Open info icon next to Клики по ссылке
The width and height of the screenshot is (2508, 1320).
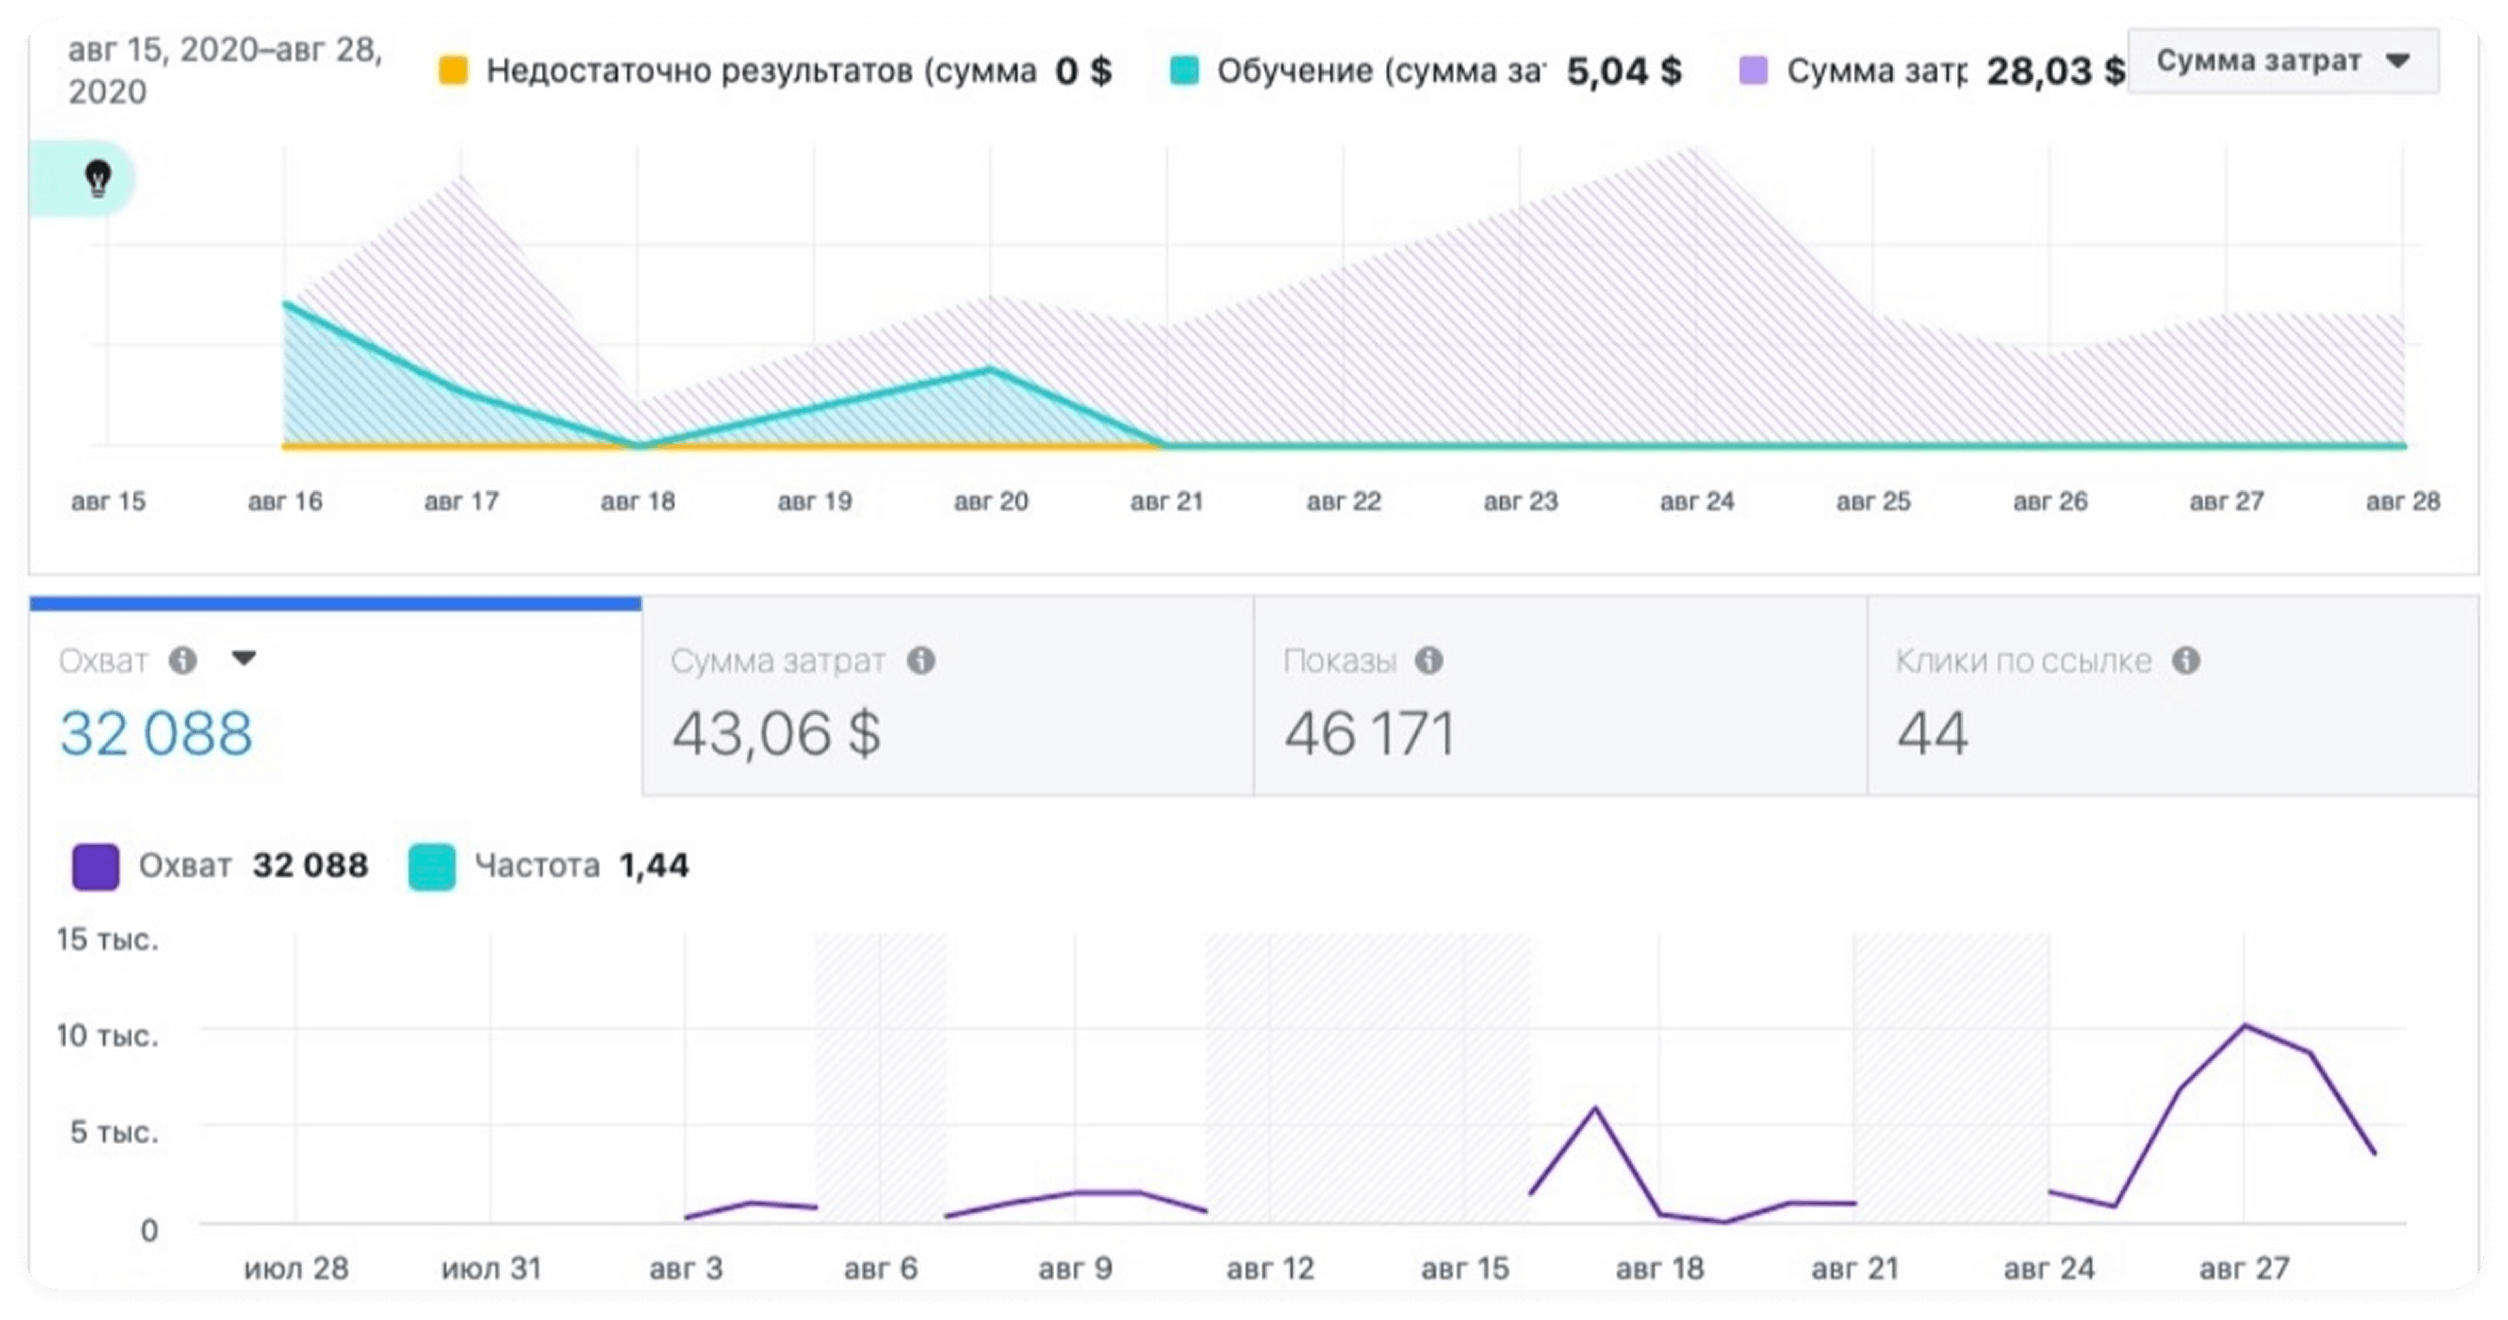pyautogui.click(x=2186, y=660)
